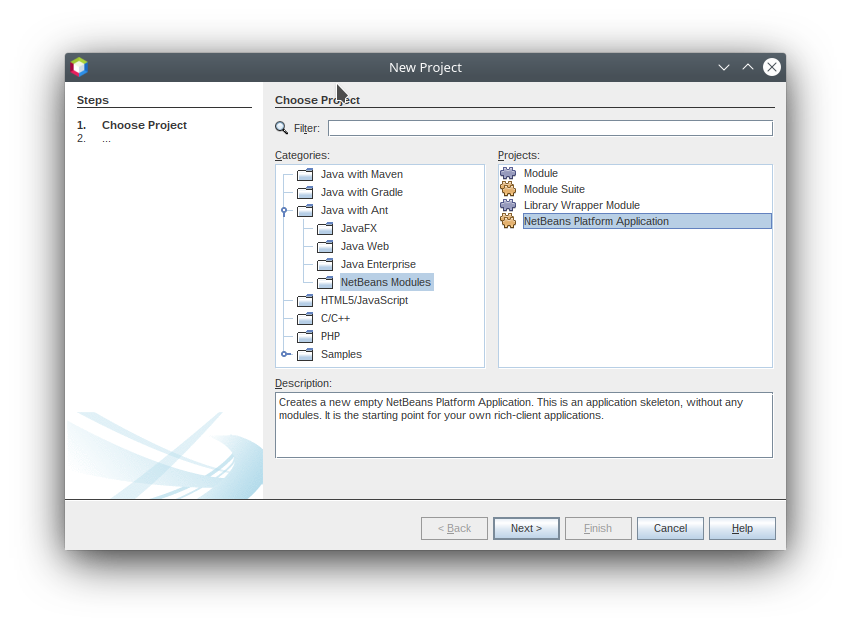Click the Cancel button
The width and height of the screenshot is (851, 627).
670,528
